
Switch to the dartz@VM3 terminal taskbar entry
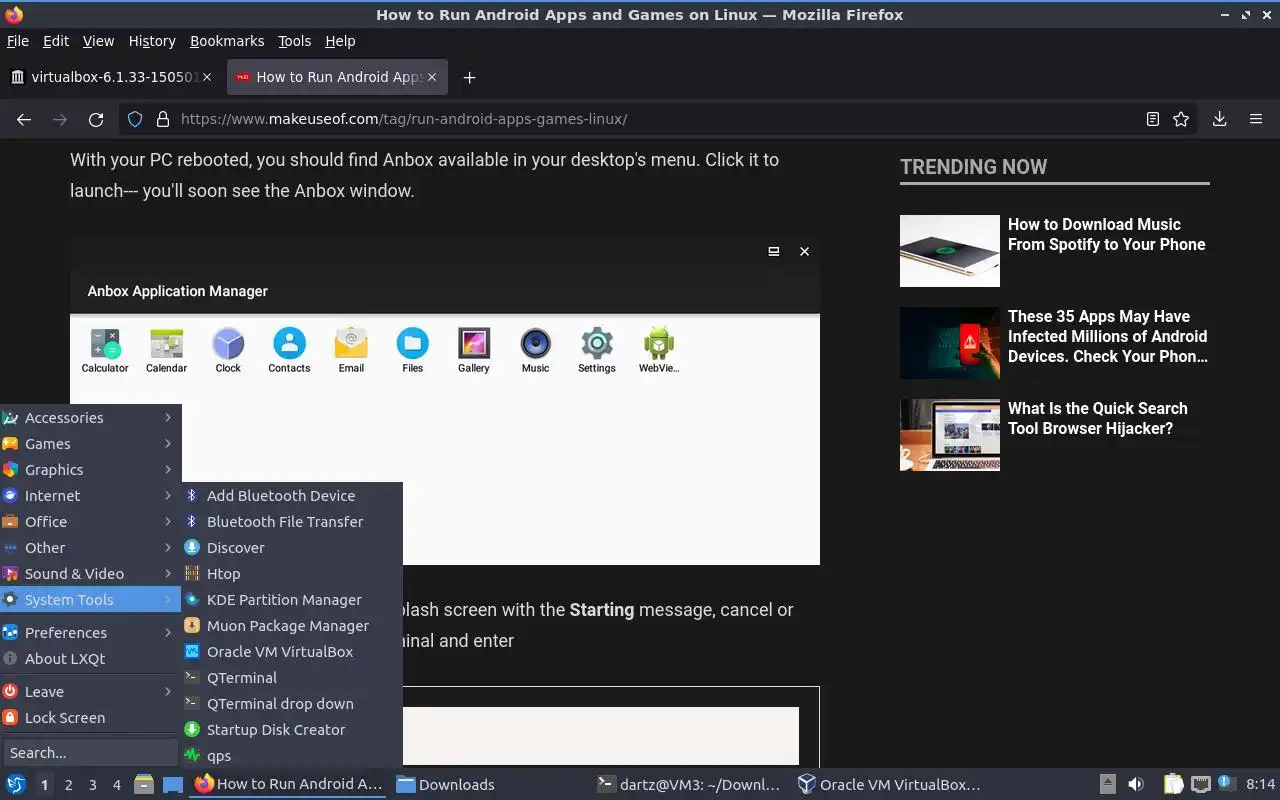689,785
